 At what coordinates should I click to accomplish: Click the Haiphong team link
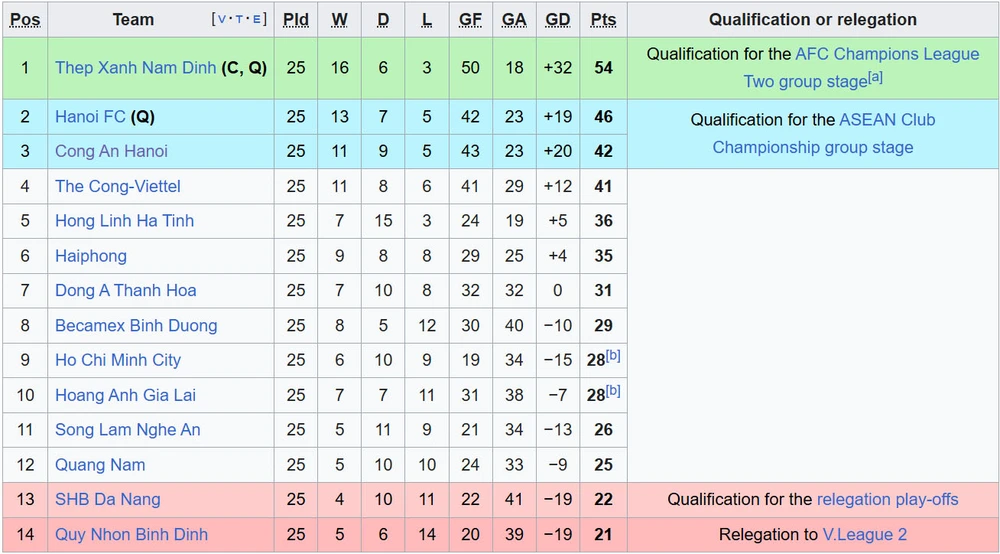(x=91, y=256)
